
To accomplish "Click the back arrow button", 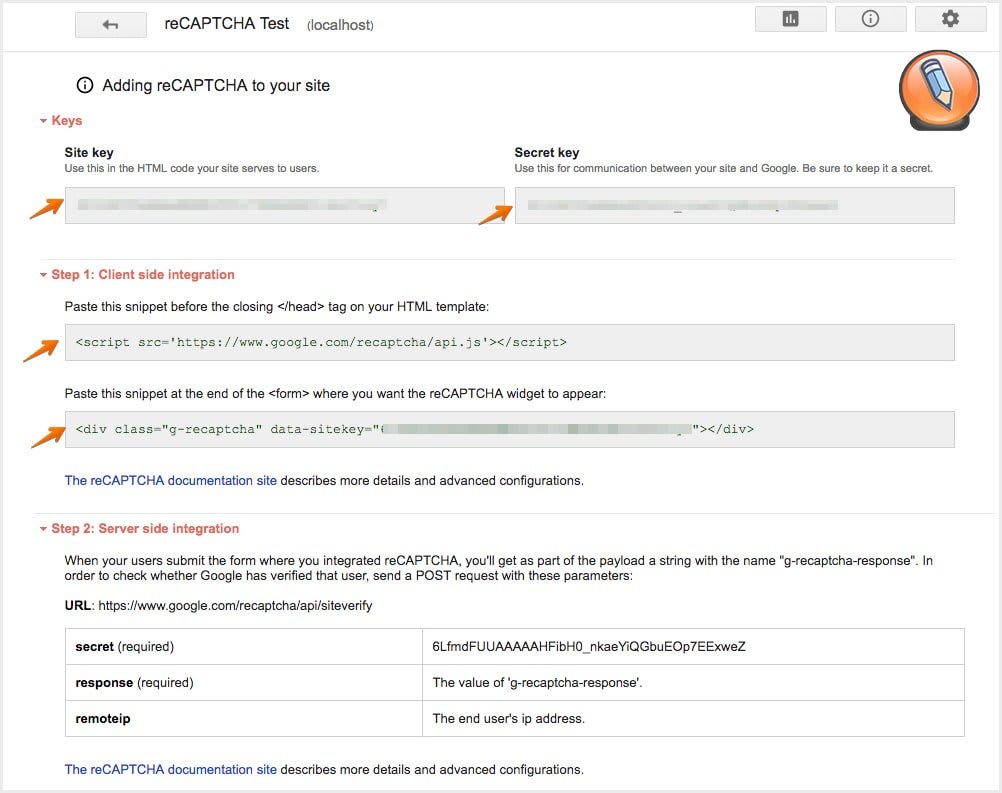I will coord(111,25).
